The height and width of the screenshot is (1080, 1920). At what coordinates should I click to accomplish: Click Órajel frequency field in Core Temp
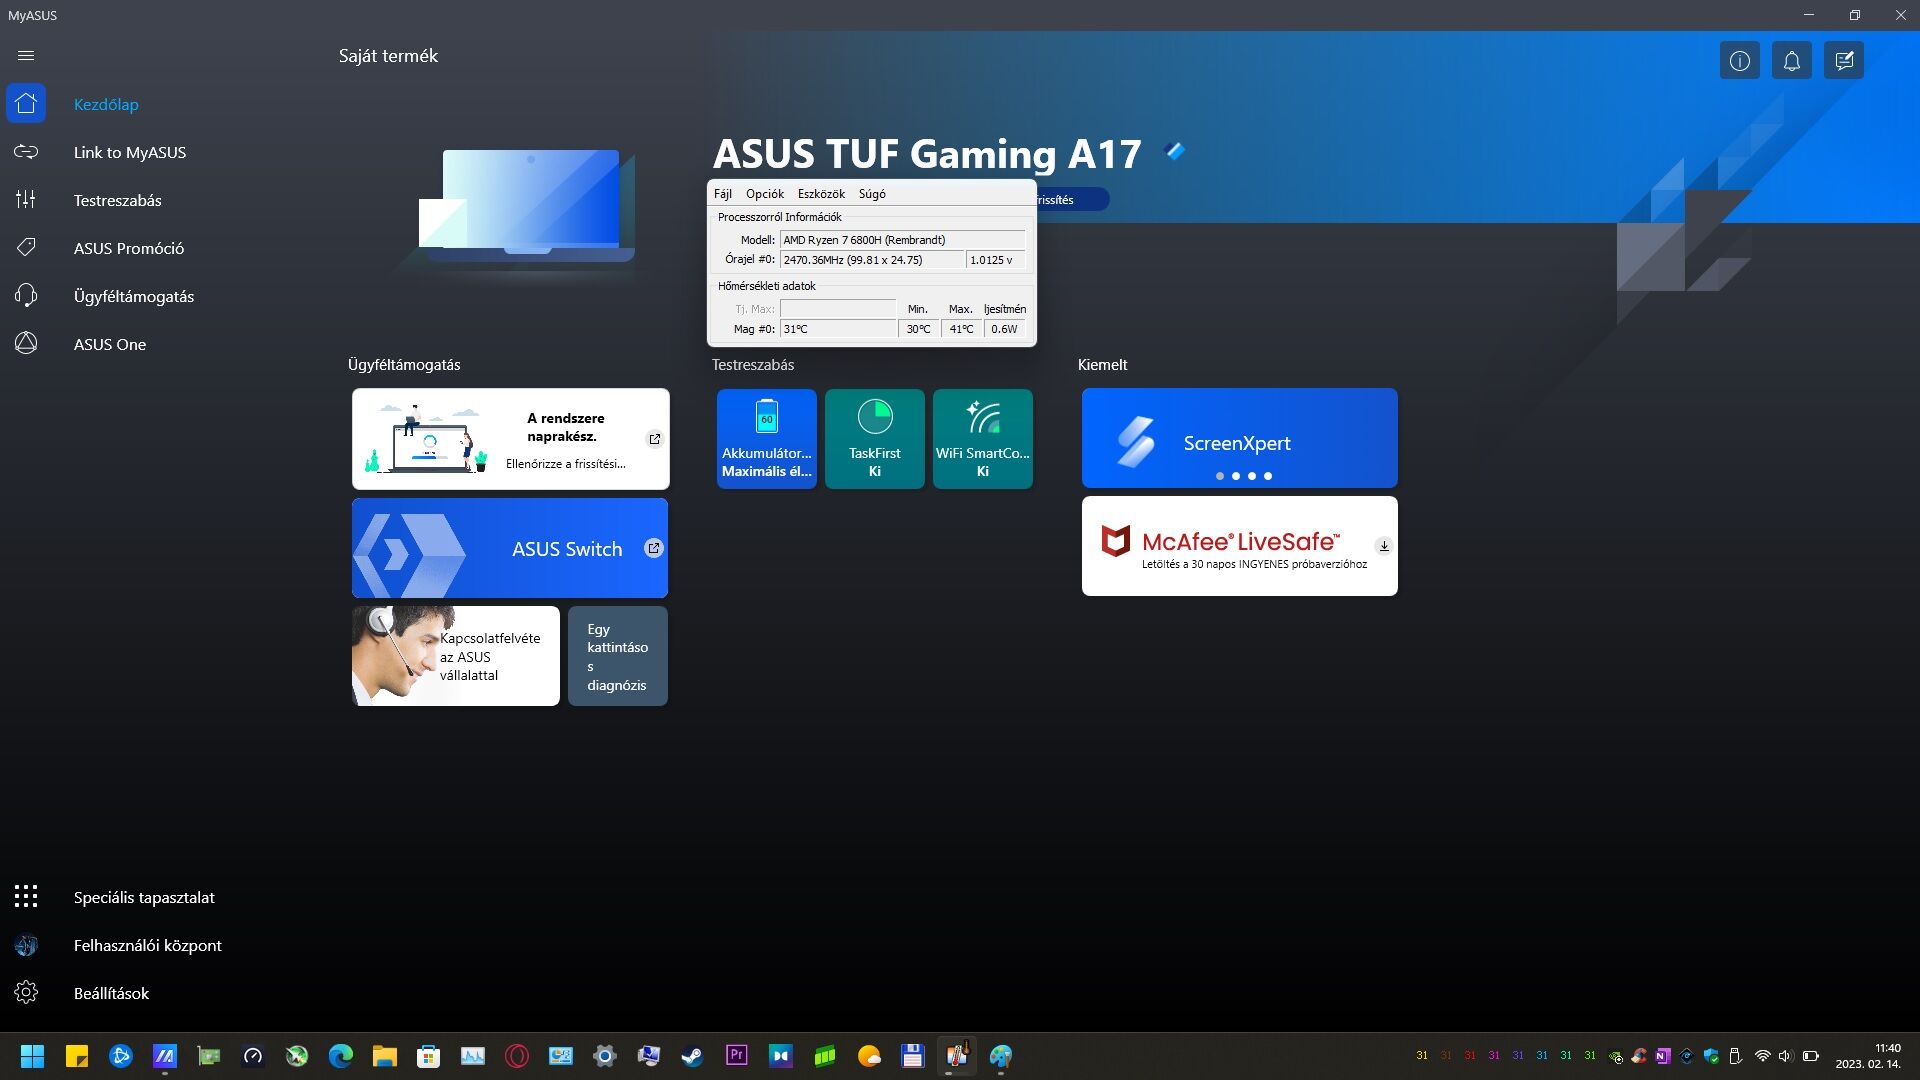pos(872,260)
